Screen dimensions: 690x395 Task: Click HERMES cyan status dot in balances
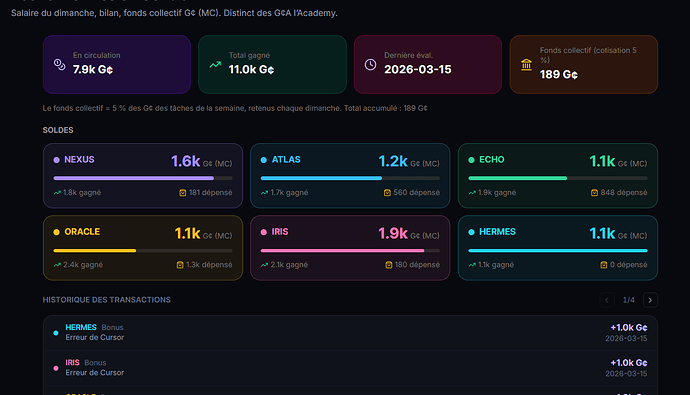(471, 232)
